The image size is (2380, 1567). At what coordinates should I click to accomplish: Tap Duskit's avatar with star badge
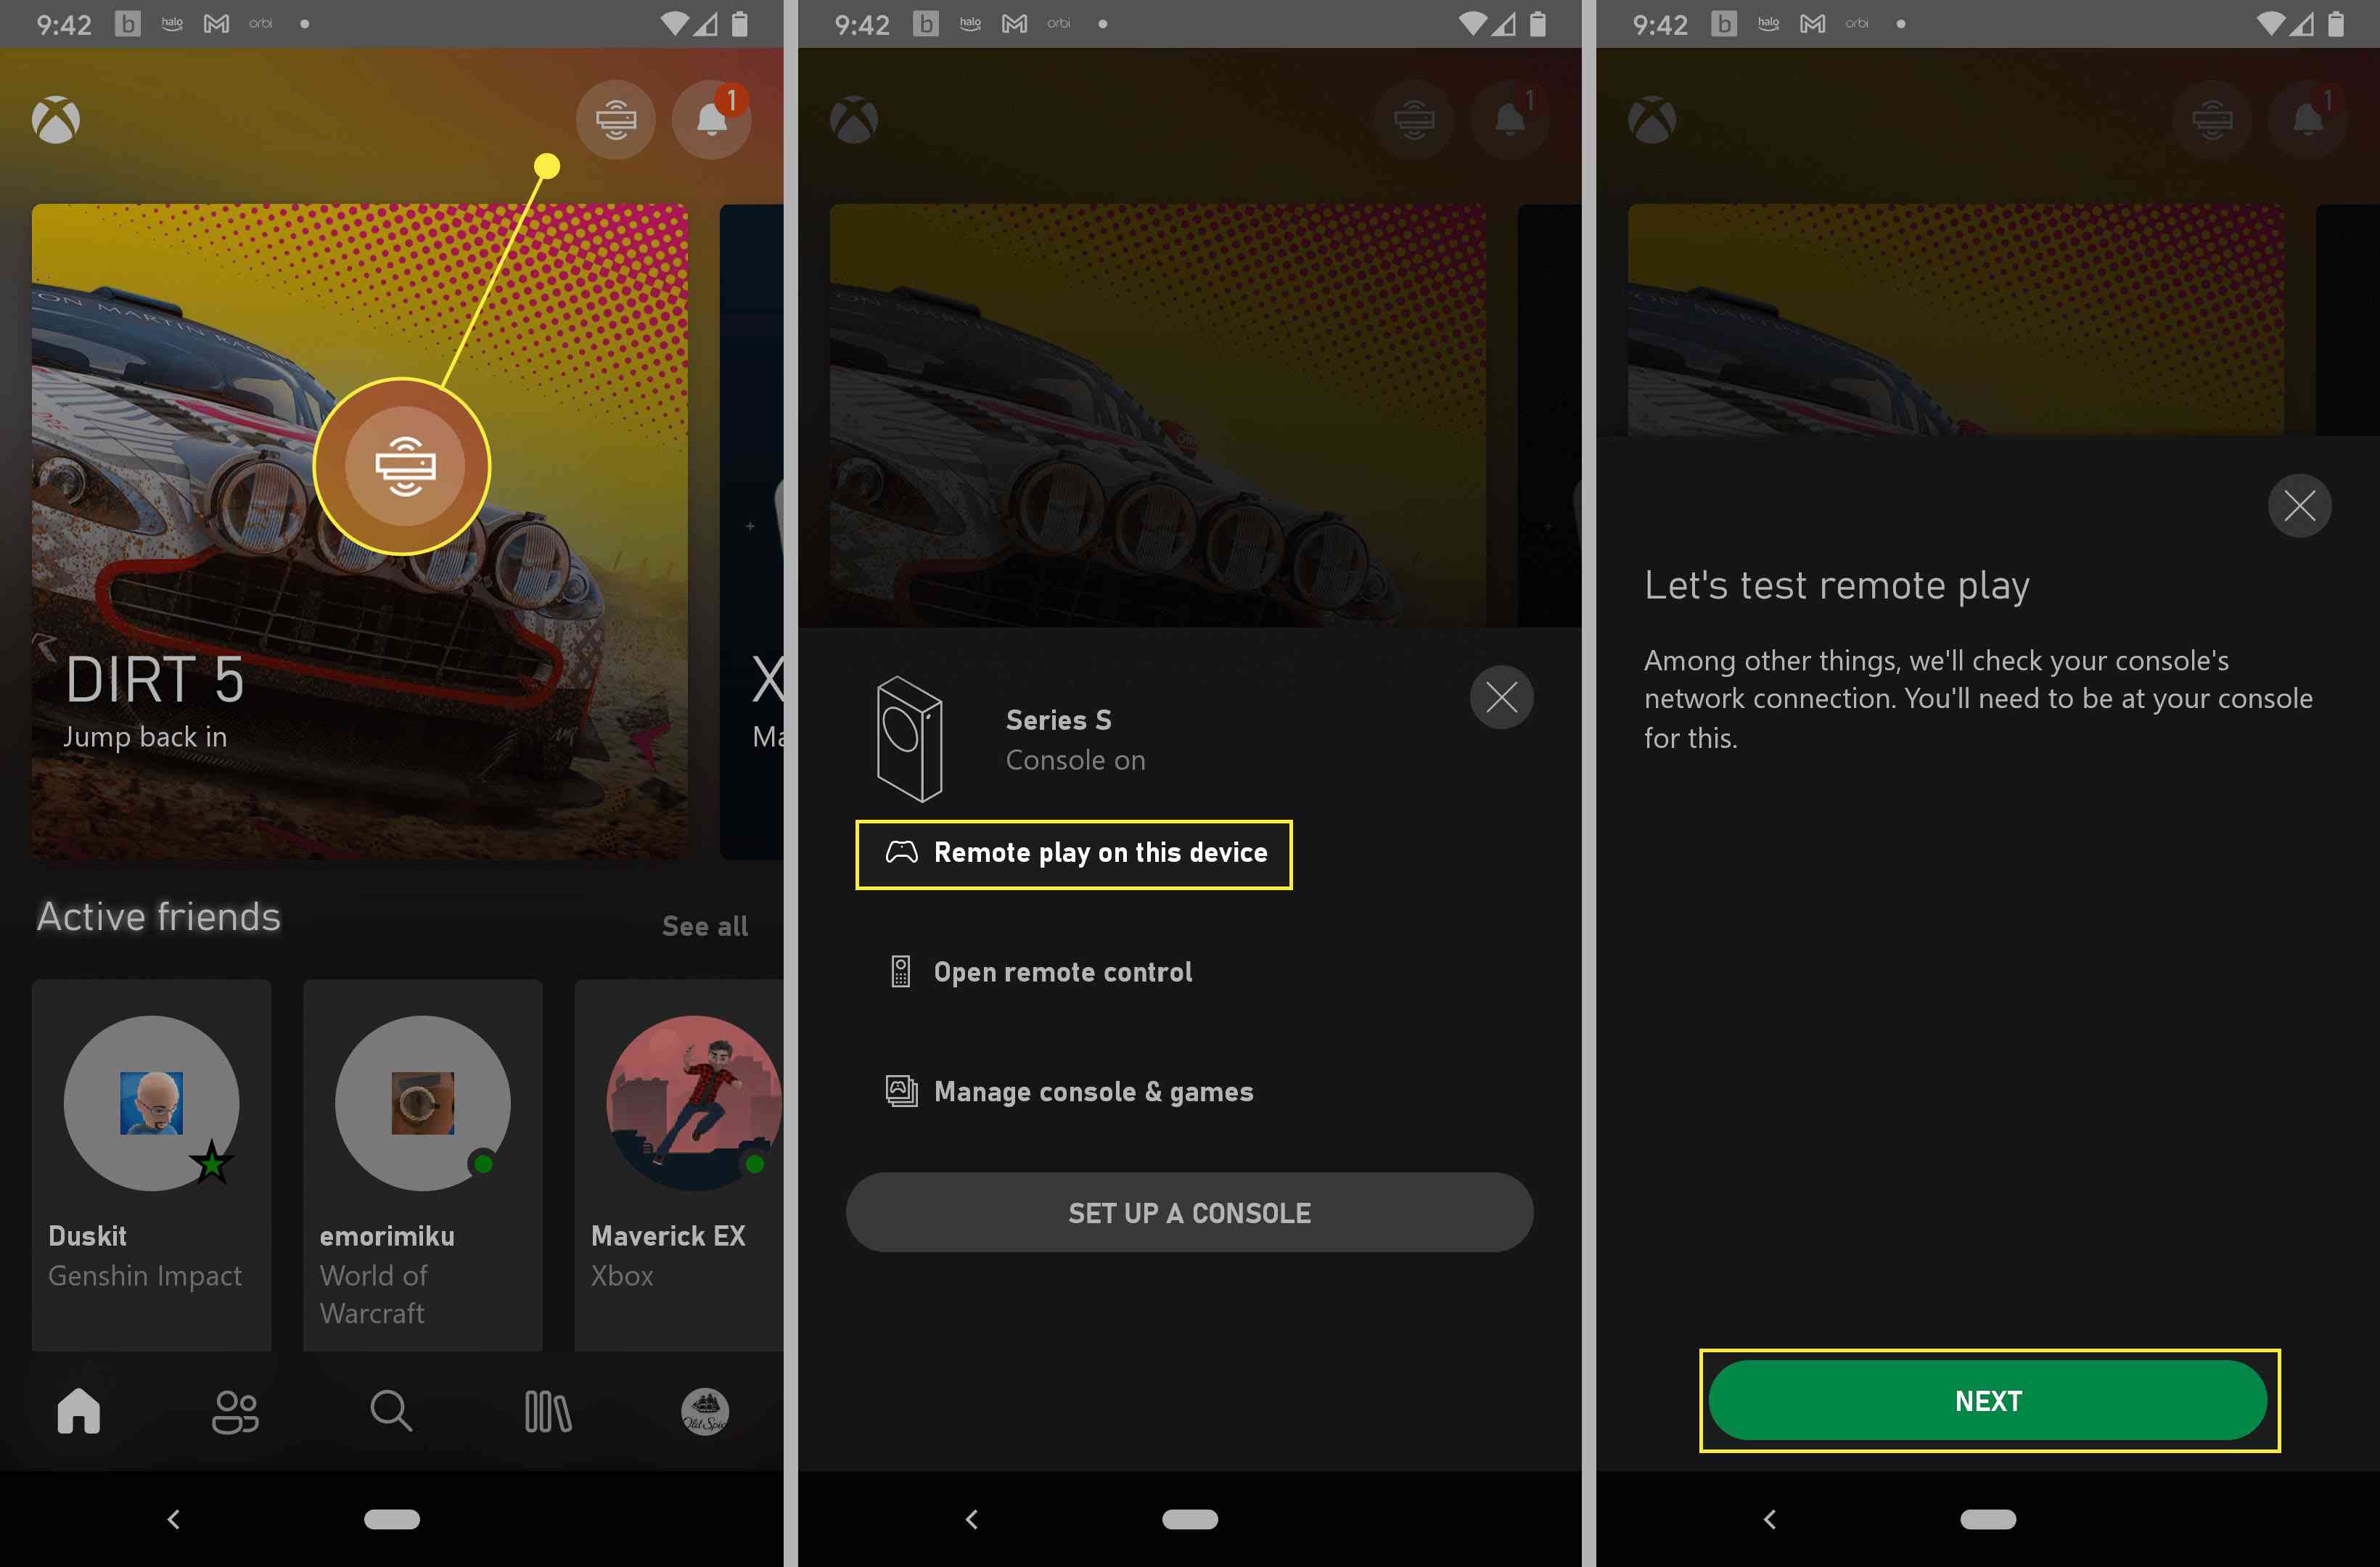pos(151,1103)
